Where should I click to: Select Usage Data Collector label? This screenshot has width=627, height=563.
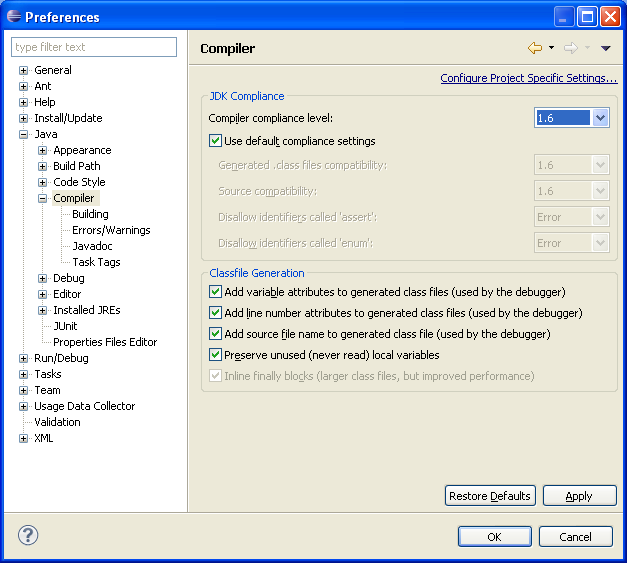(85, 406)
